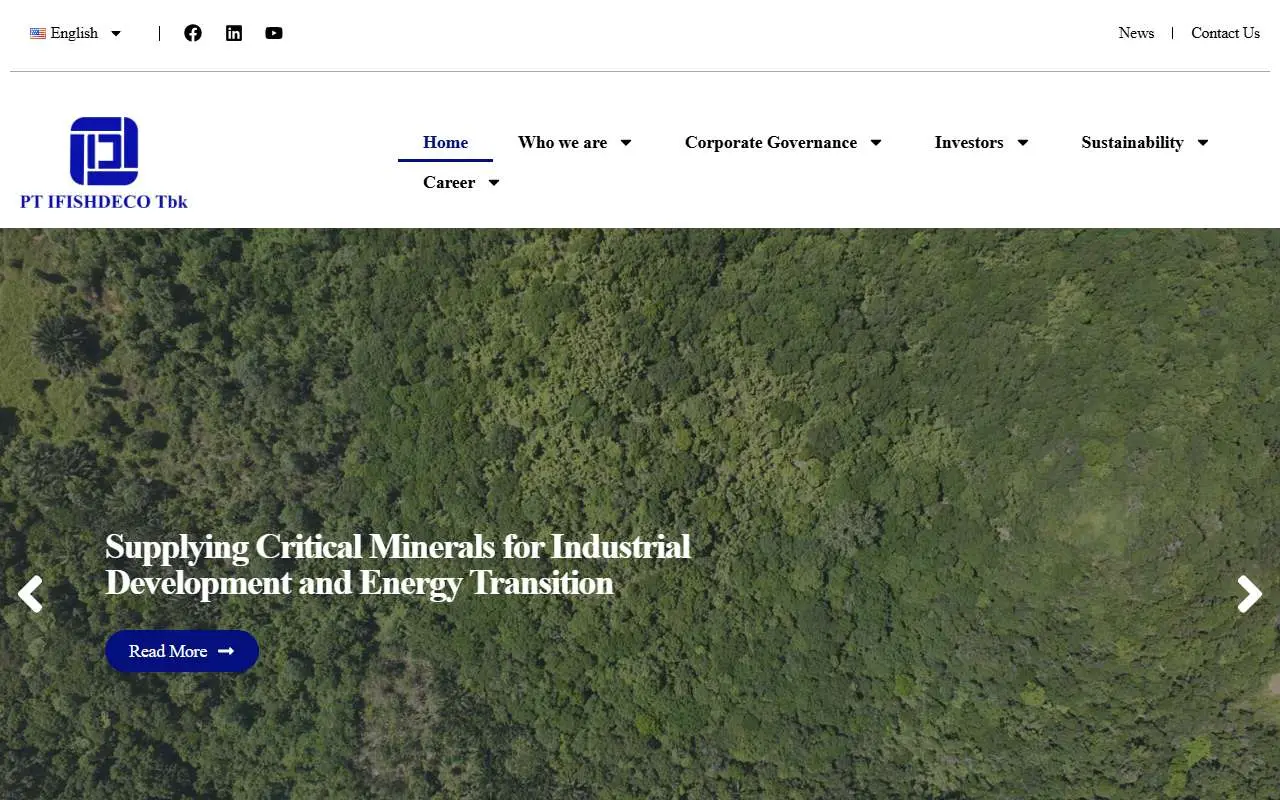Click the Read More button
This screenshot has height=800, width=1280.
click(182, 651)
